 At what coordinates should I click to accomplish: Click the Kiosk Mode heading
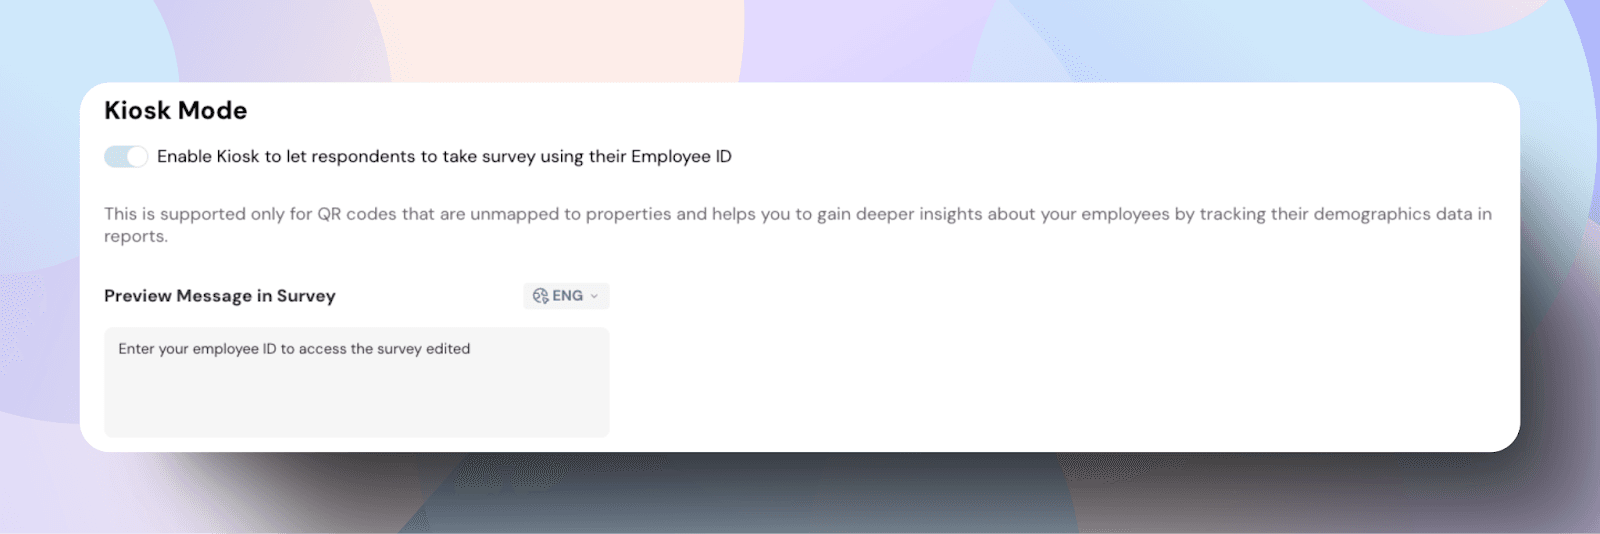(x=176, y=111)
